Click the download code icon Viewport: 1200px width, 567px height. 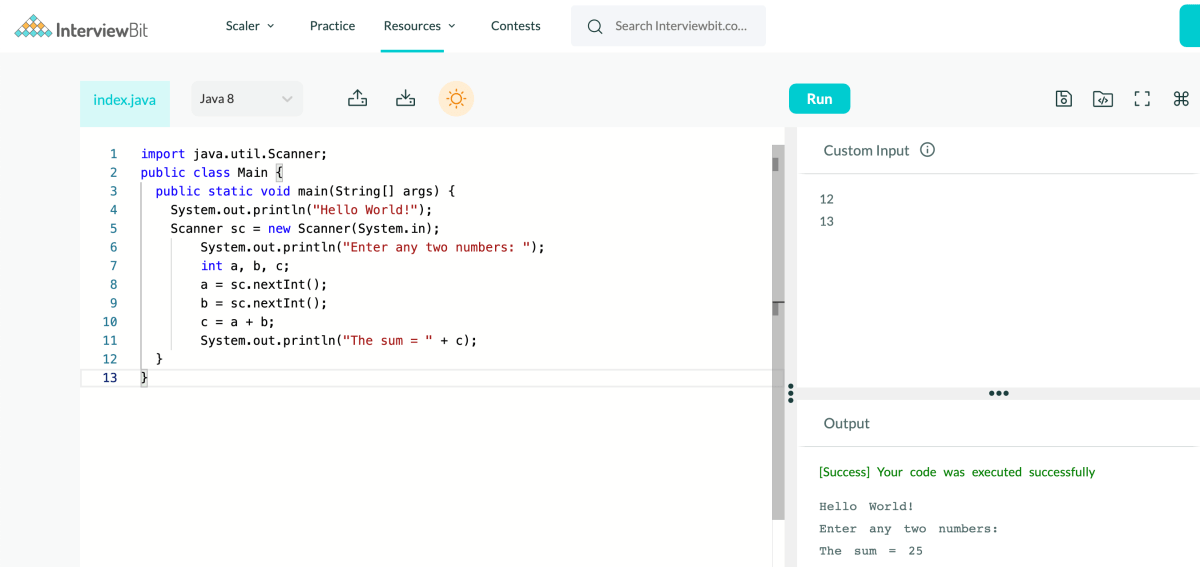[x=405, y=98]
